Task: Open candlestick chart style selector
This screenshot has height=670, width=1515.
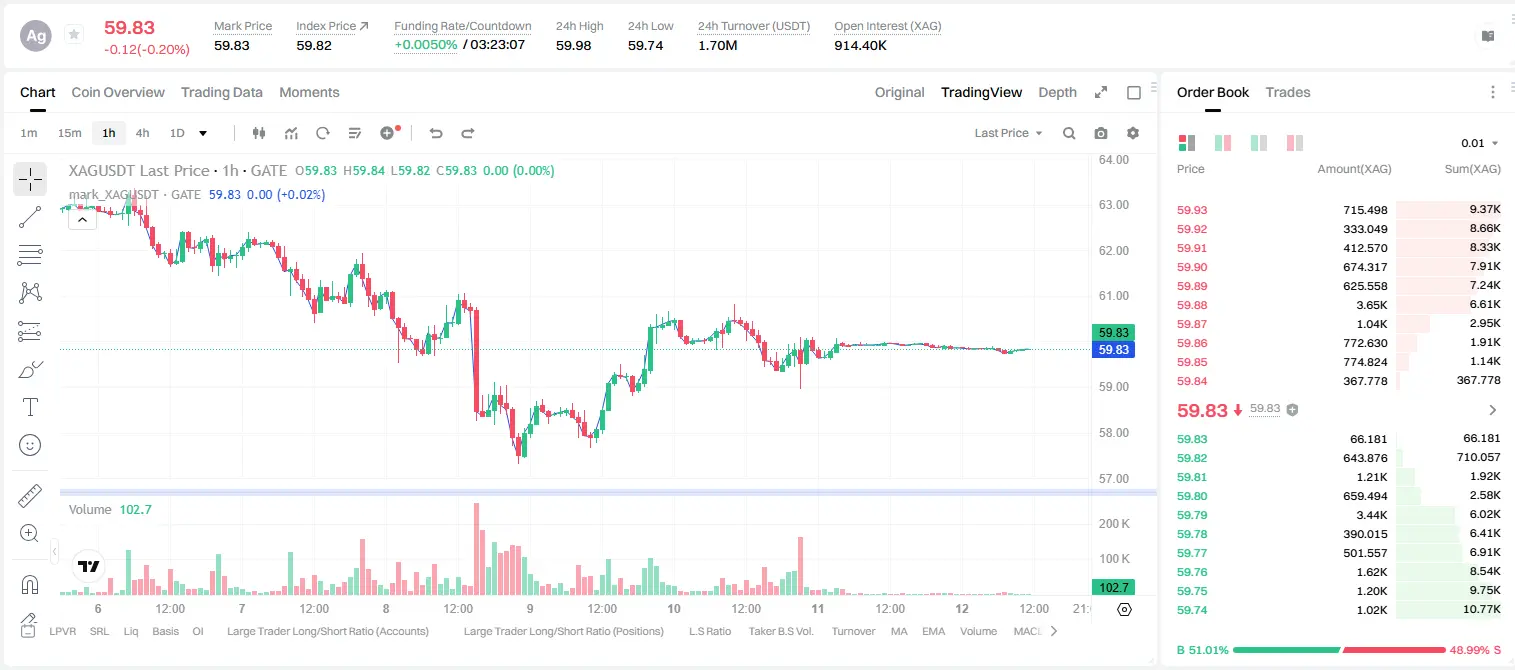Action: pyautogui.click(x=260, y=133)
